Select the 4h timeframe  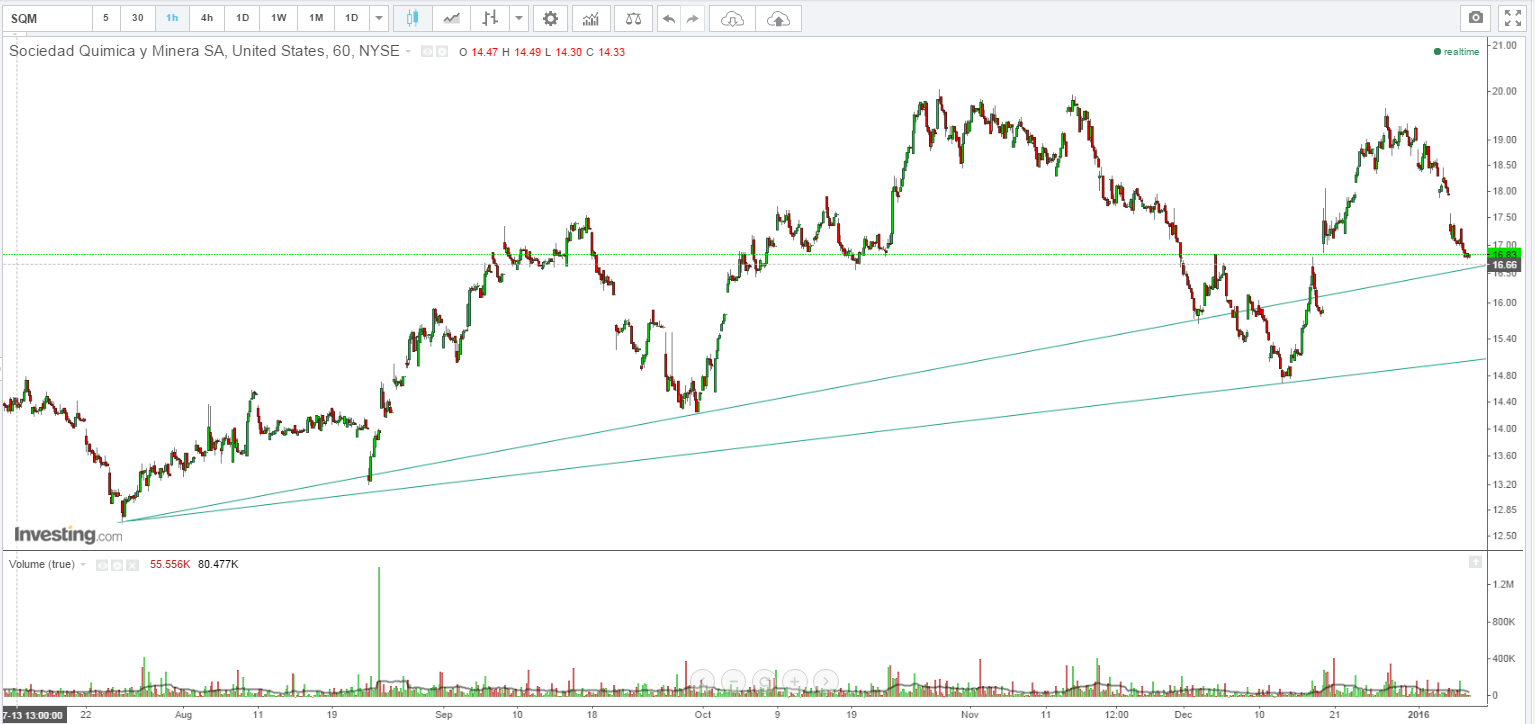point(206,18)
